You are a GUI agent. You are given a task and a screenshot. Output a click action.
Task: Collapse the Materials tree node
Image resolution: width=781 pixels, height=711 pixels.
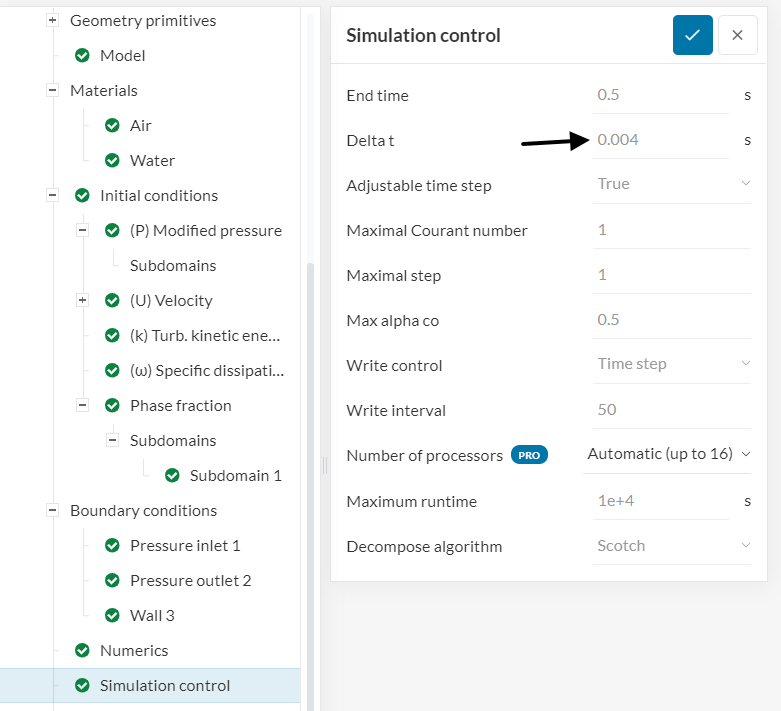tap(52, 91)
